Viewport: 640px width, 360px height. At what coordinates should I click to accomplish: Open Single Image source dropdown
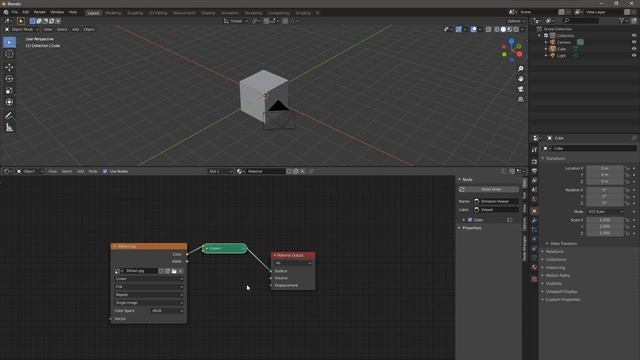pos(149,303)
